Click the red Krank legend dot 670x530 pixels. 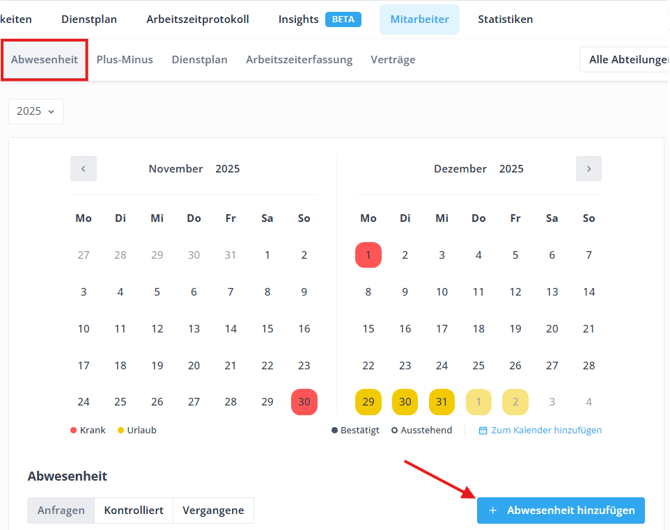click(72, 430)
